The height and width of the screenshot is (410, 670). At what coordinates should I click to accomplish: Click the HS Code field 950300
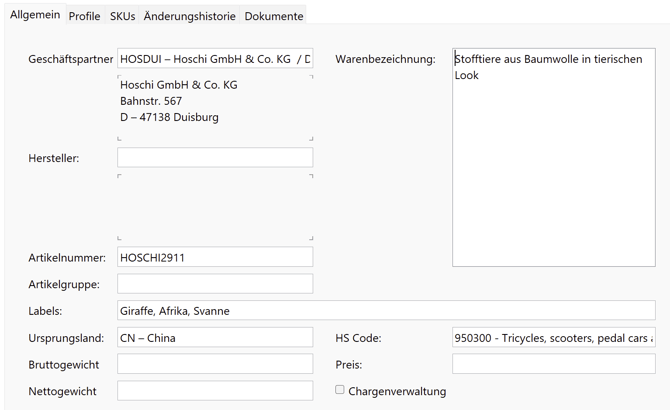[x=553, y=338]
